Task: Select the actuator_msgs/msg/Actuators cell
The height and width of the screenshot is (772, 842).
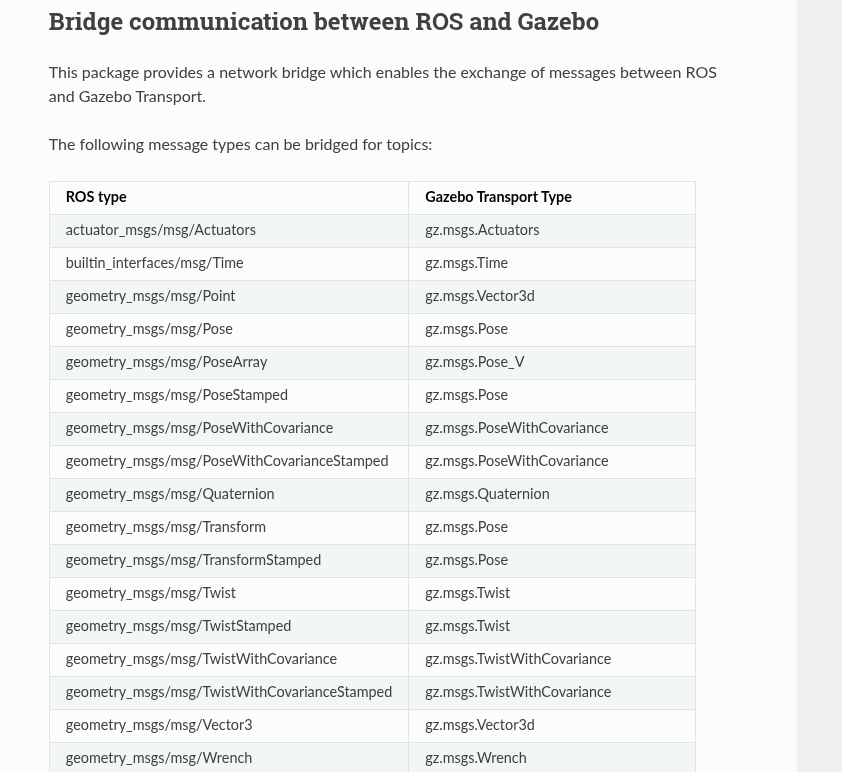Action: pos(160,230)
